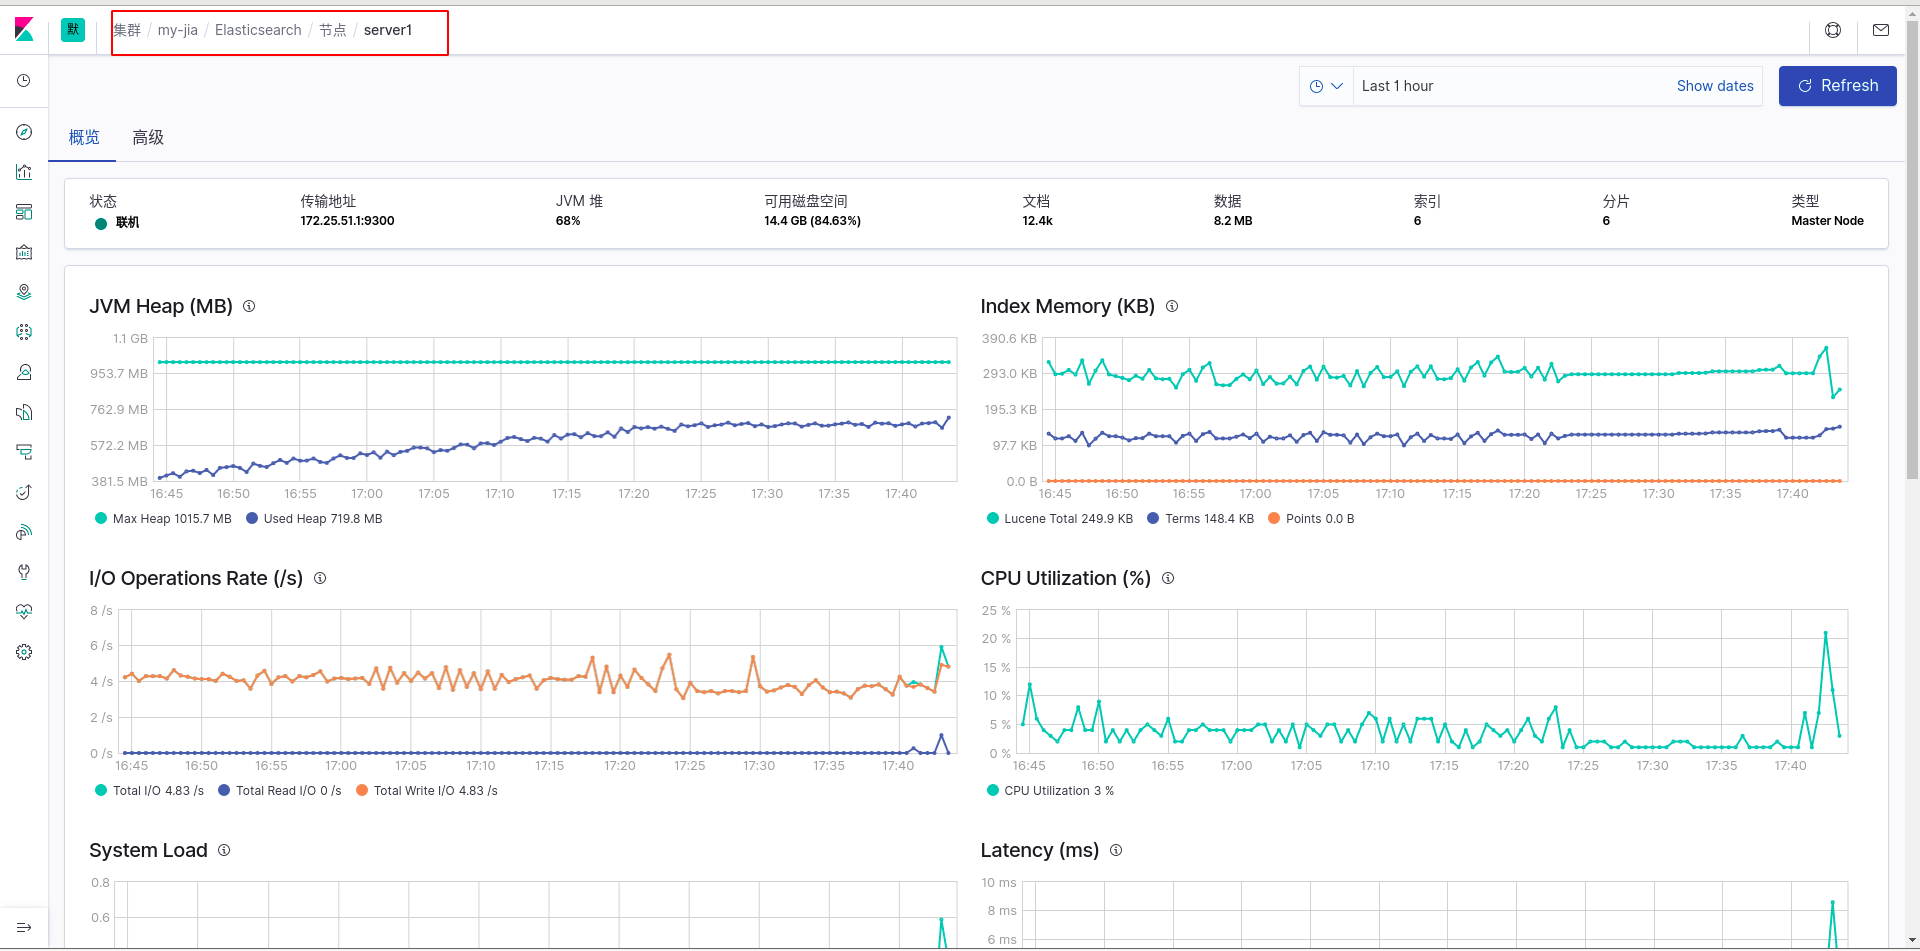
Task: Toggle Total Write I/O legend series
Action: (426, 791)
